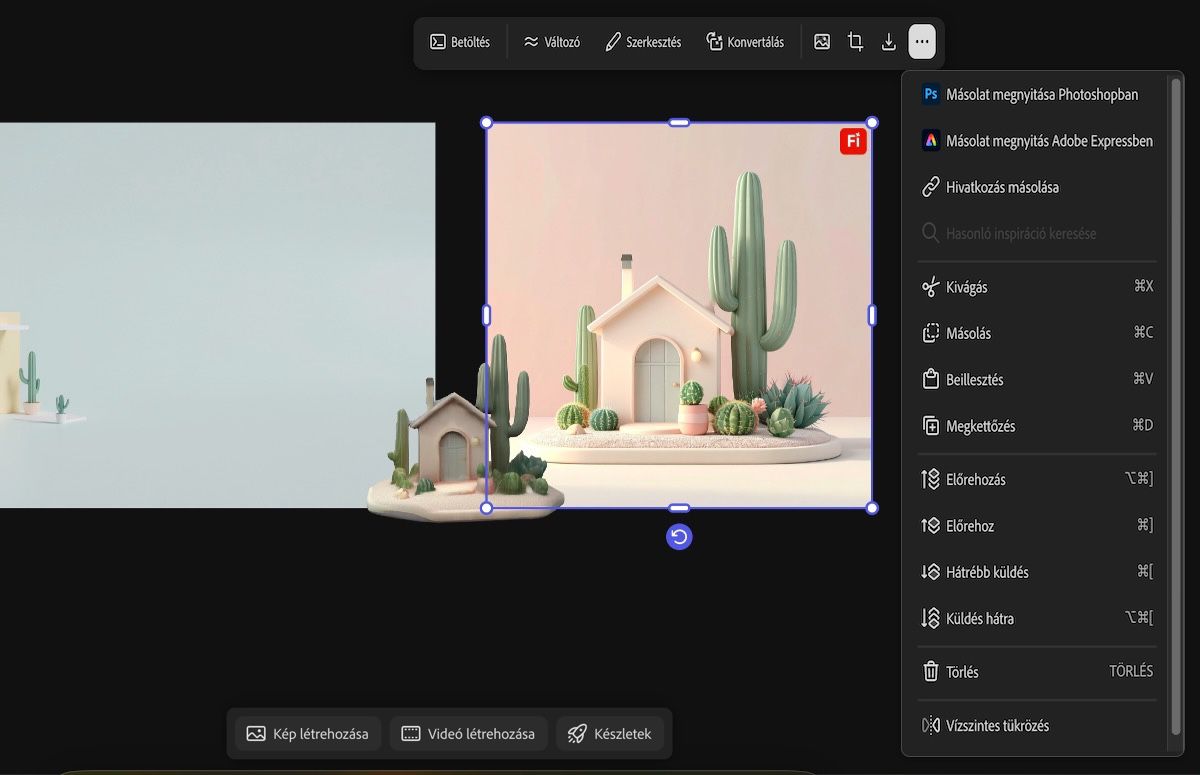This screenshot has width=1200, height=775.
Task: Click the image icon in top toolbar
Action: (822, 42)
